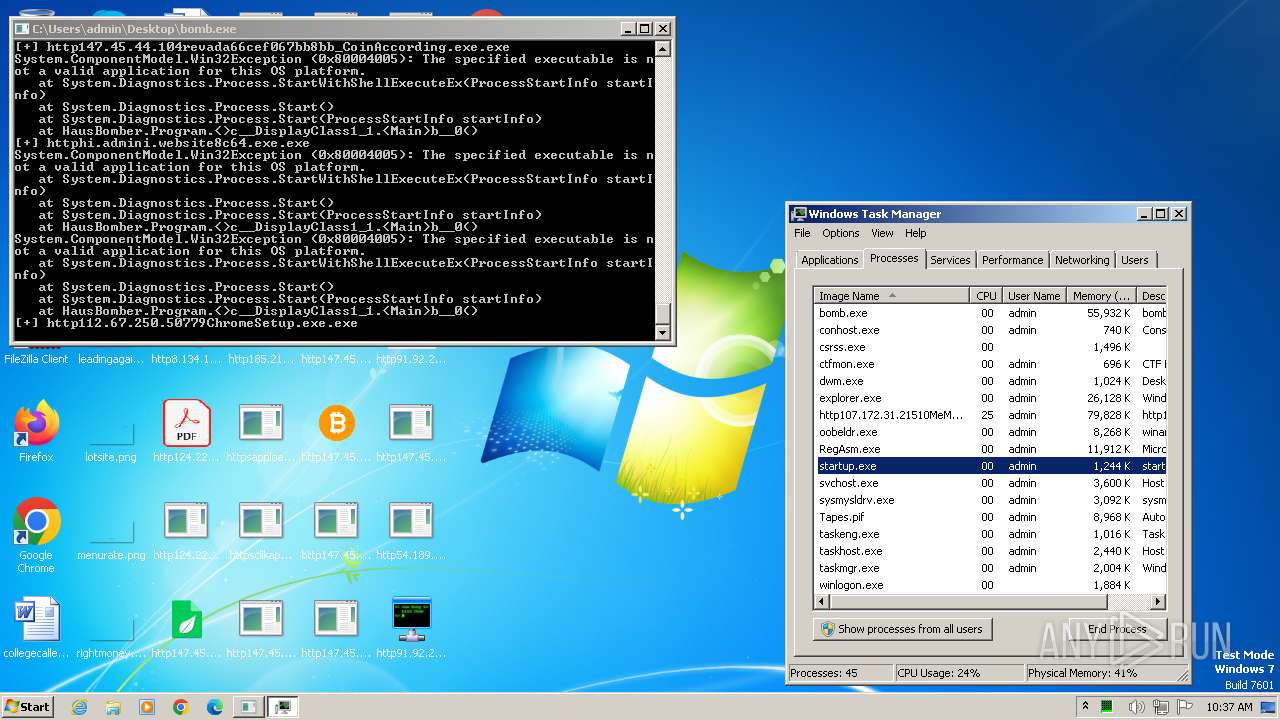Switch to Task Manager taskbar button
This screenshot has height=720, width=1280.
[x=283, y=707]
